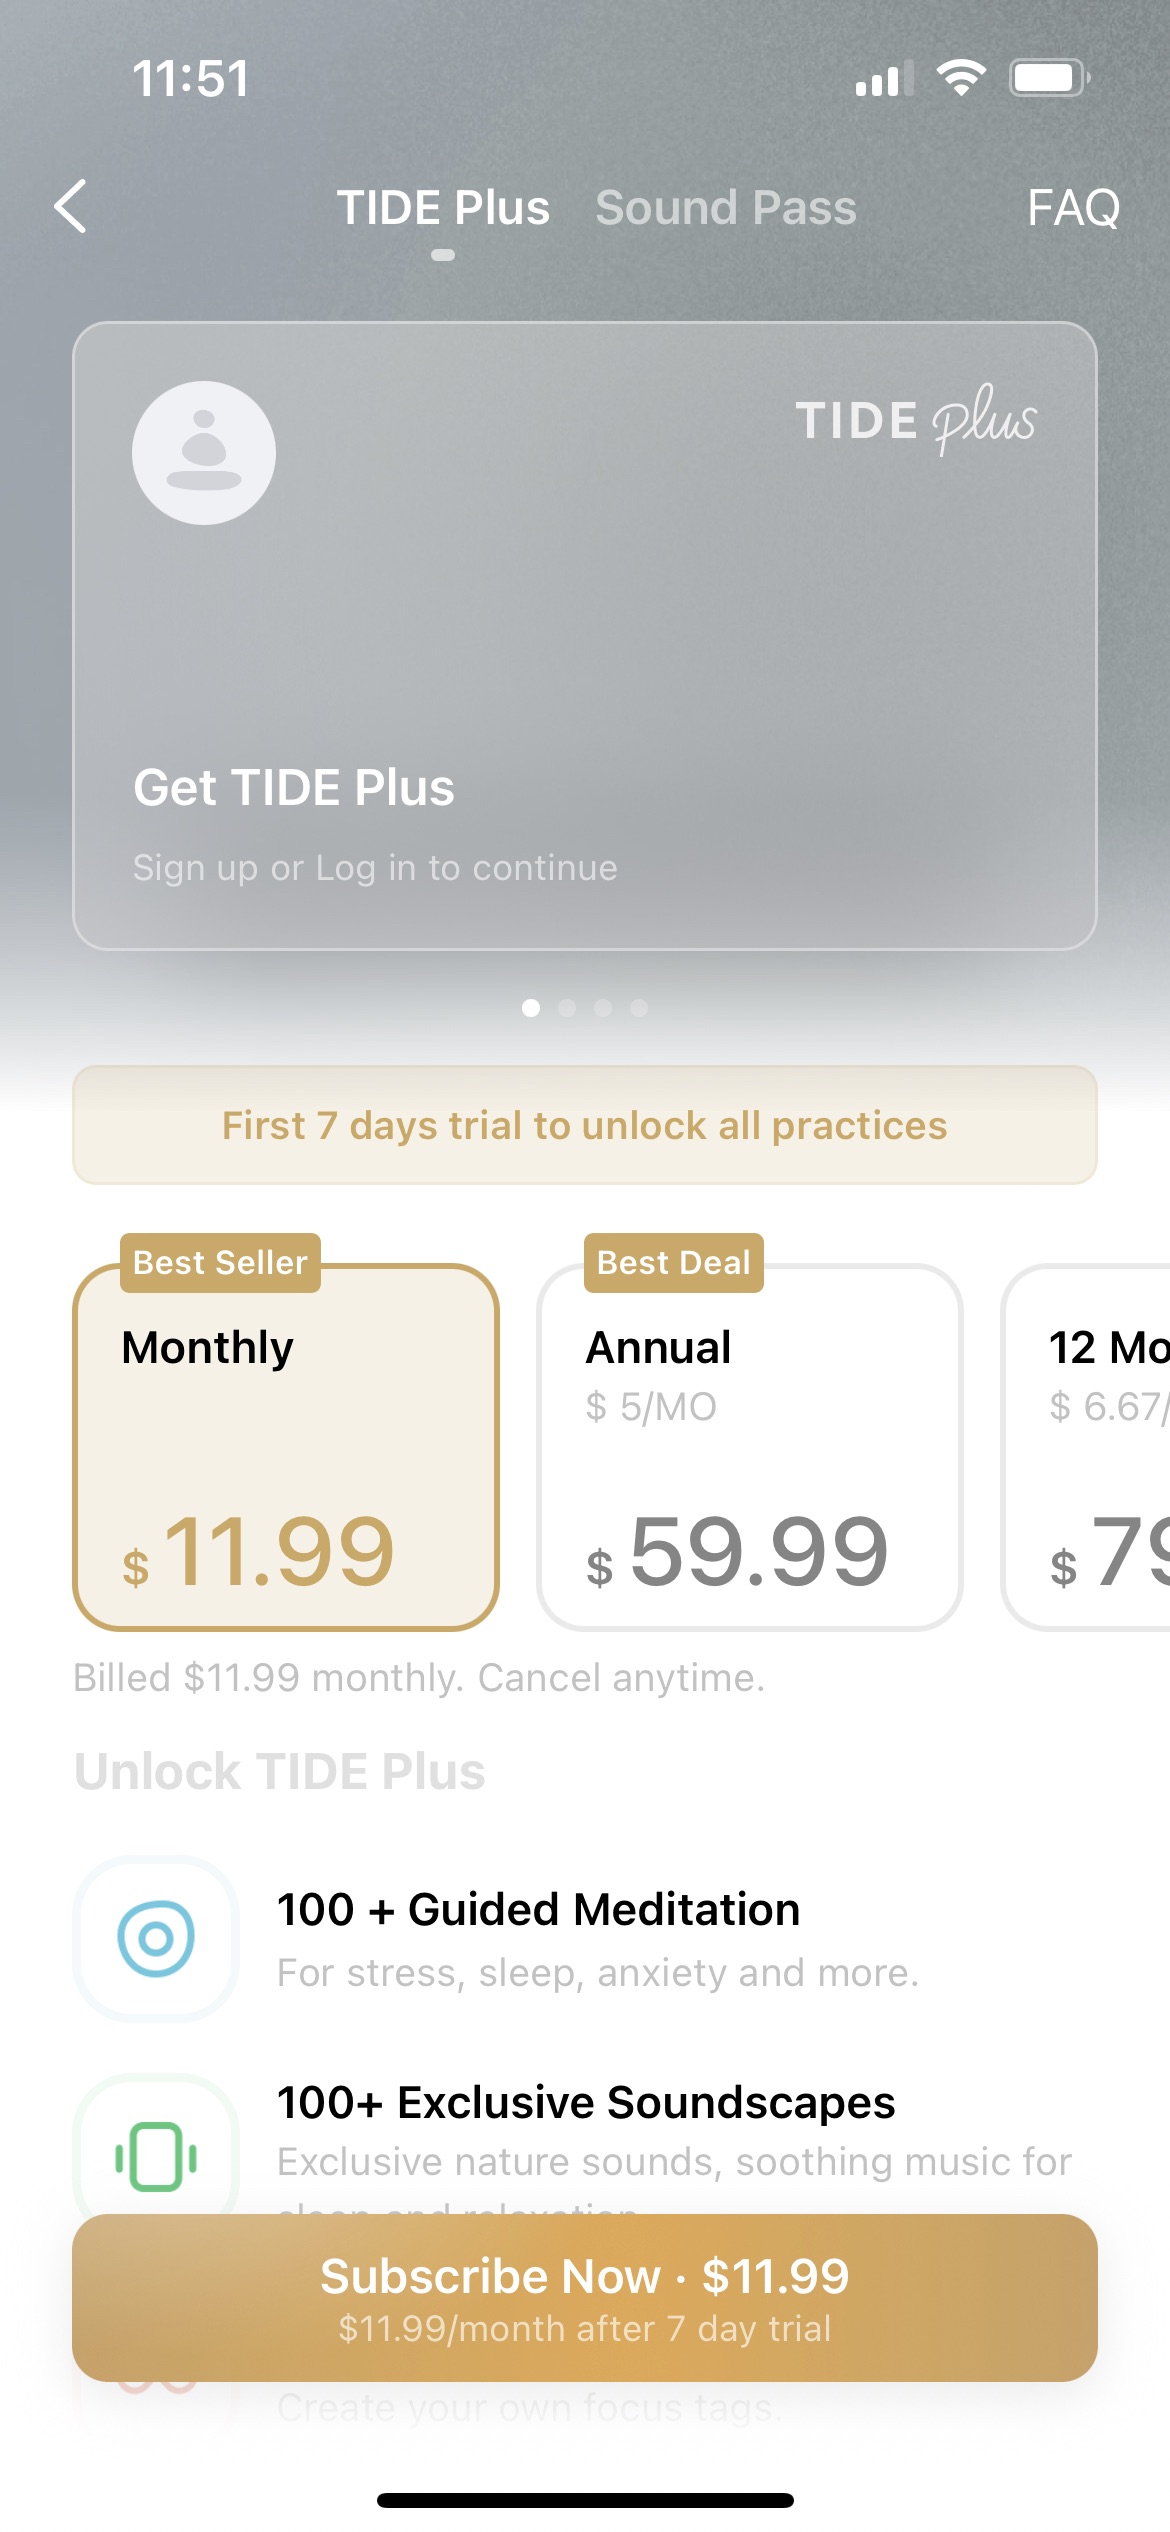The width and height of the screenshot is (1170, 2532).
Task: Tap the profile avatar icon
Action: click(x=203, y=452)
